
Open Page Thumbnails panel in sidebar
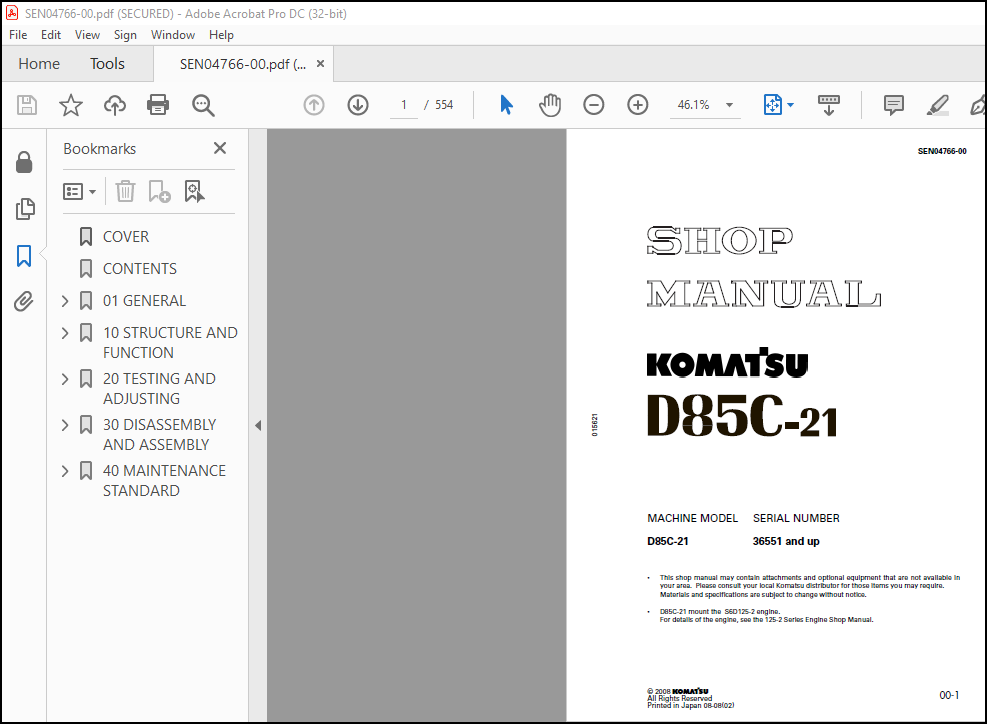pyautogui.click(x=25, y=209)
